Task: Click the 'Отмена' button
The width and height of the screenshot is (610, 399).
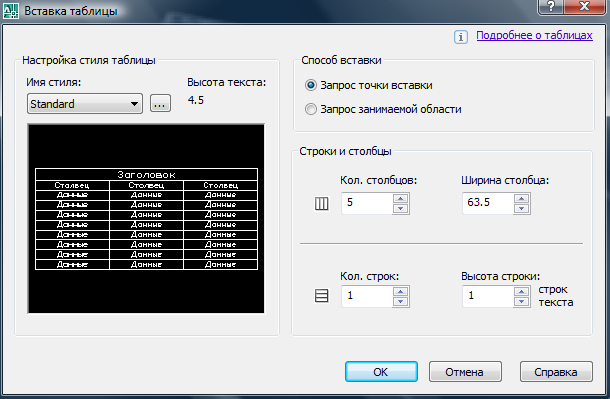Action: point(465,372)
